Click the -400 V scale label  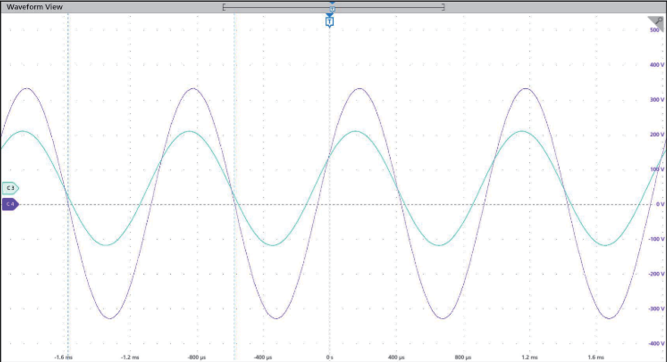656,344
